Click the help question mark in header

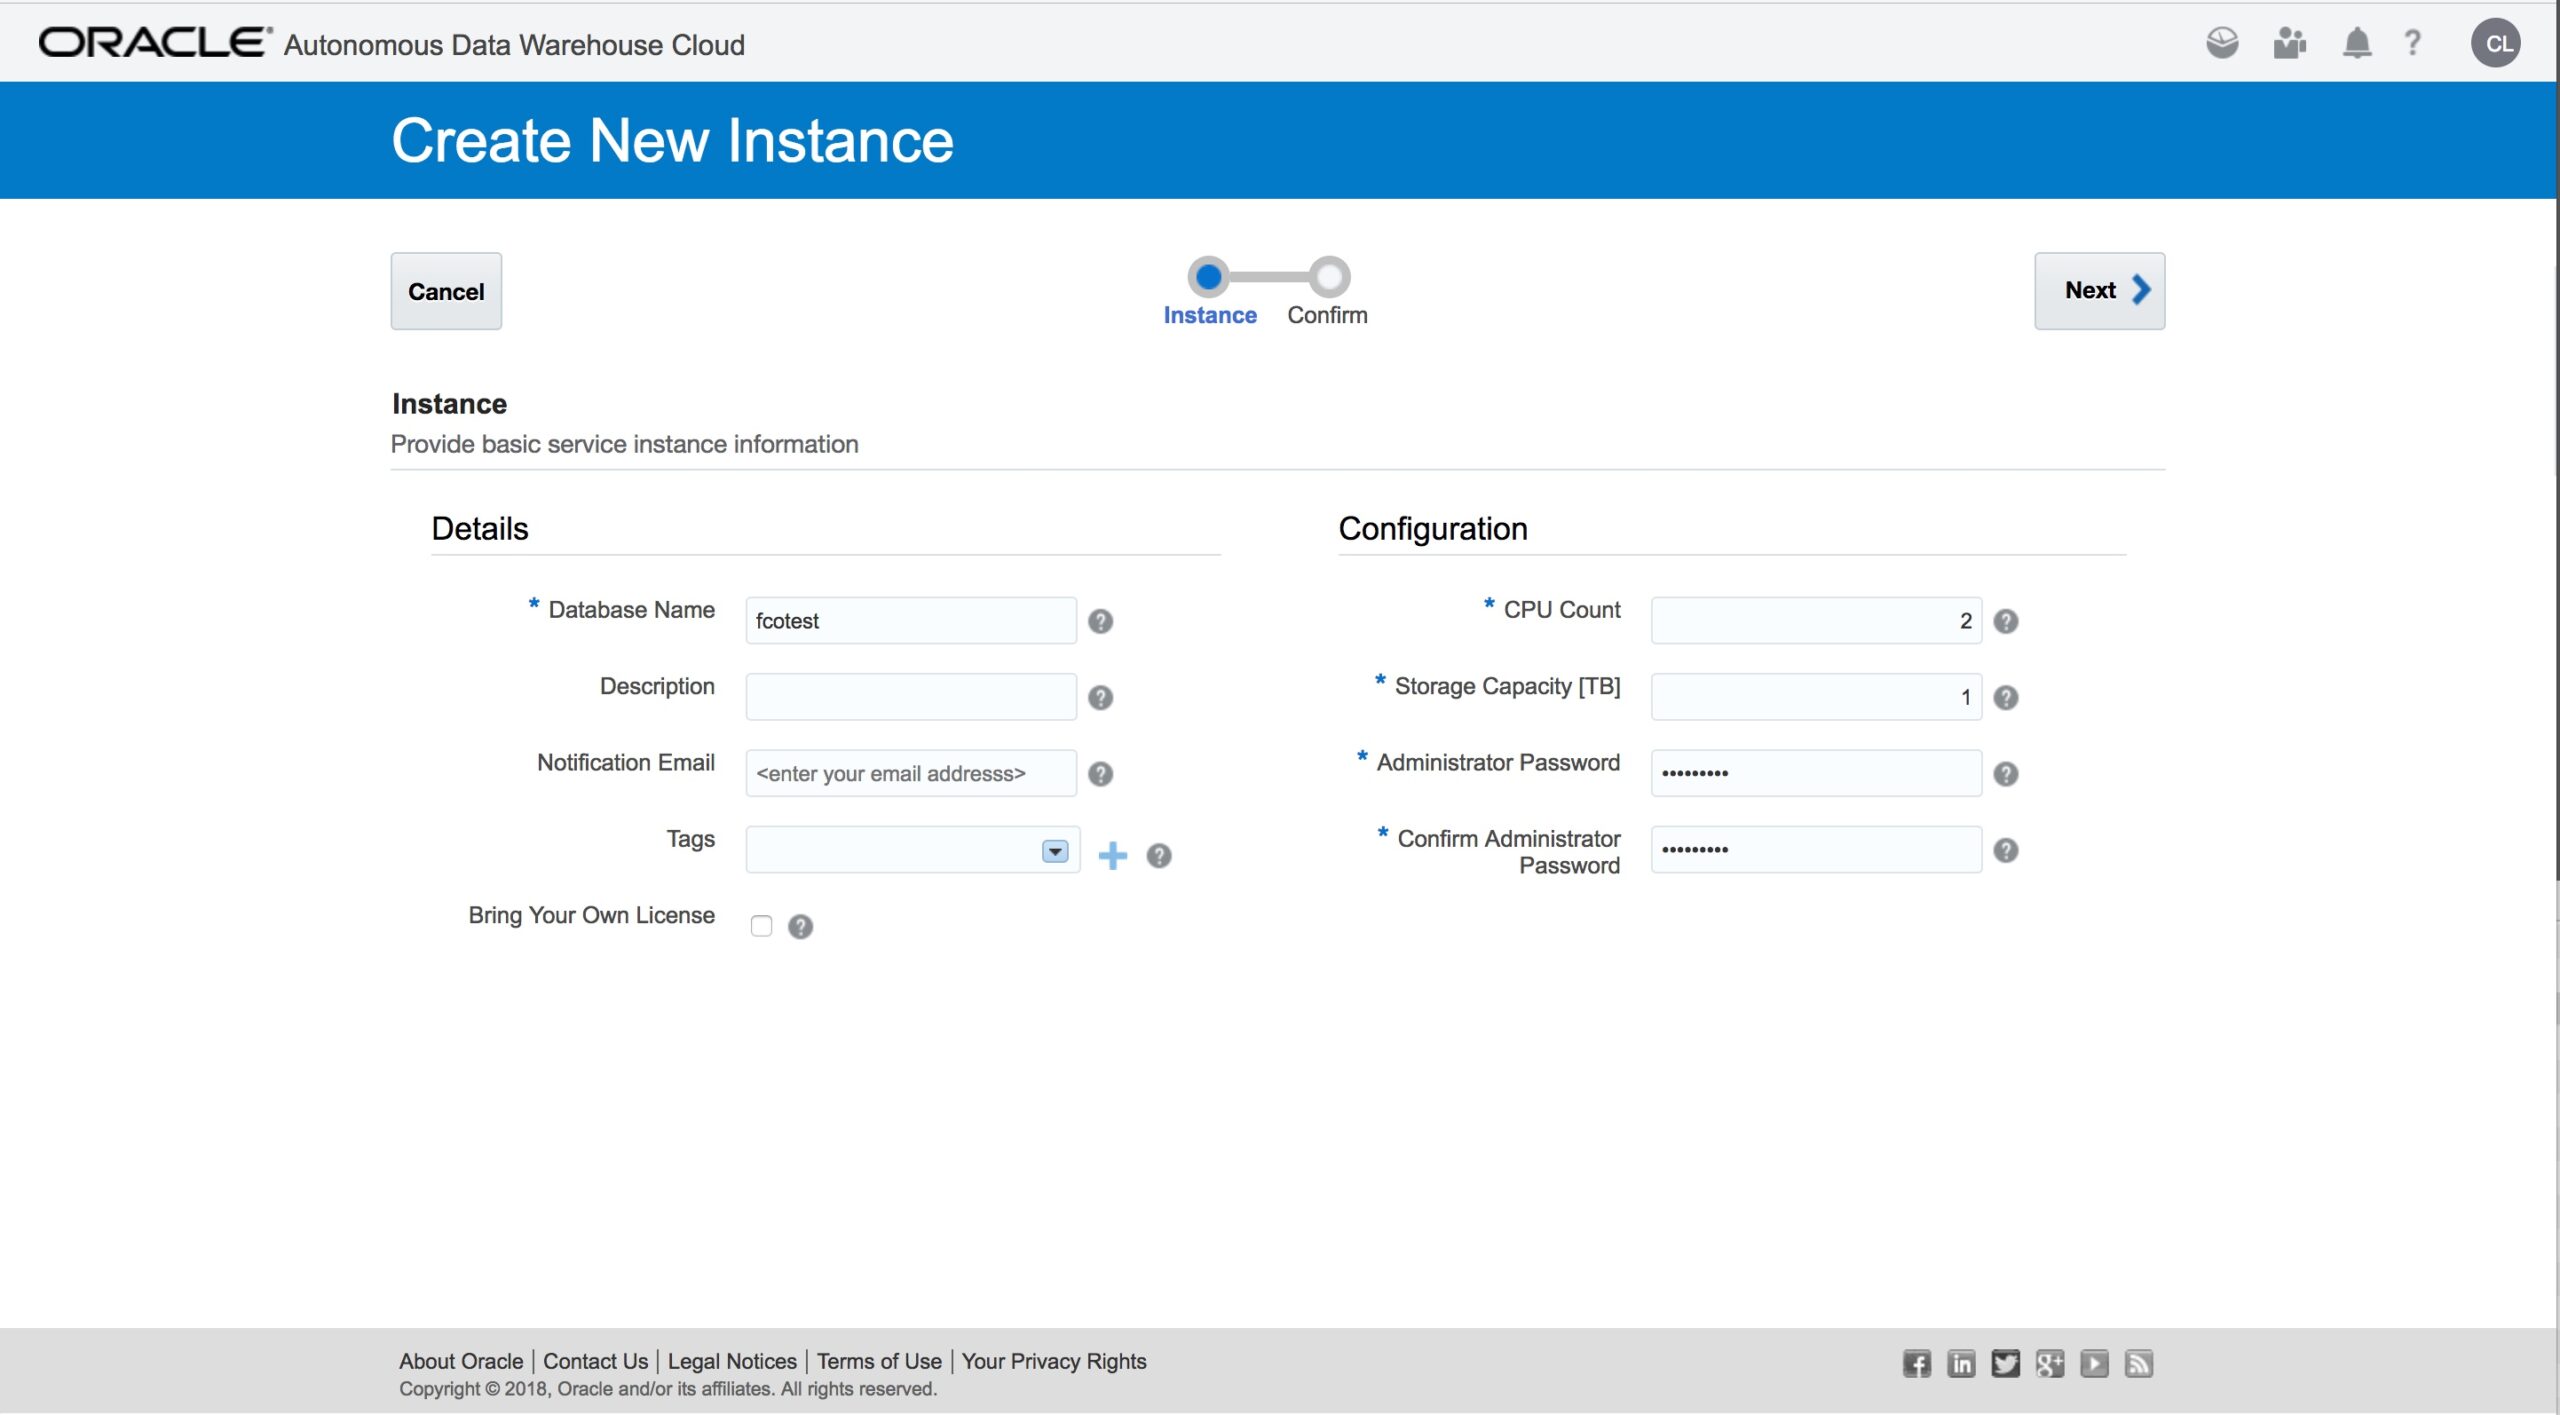tap(2412, 43)
